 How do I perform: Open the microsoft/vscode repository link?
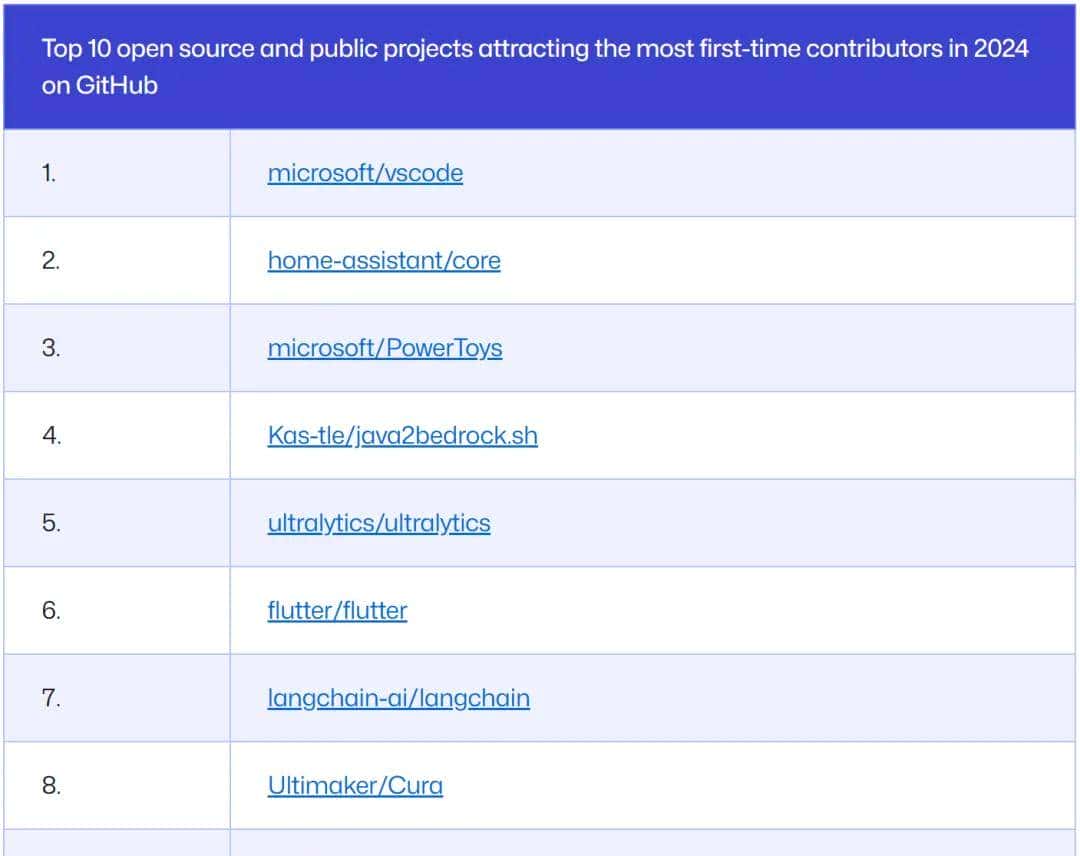pos(365,173)
